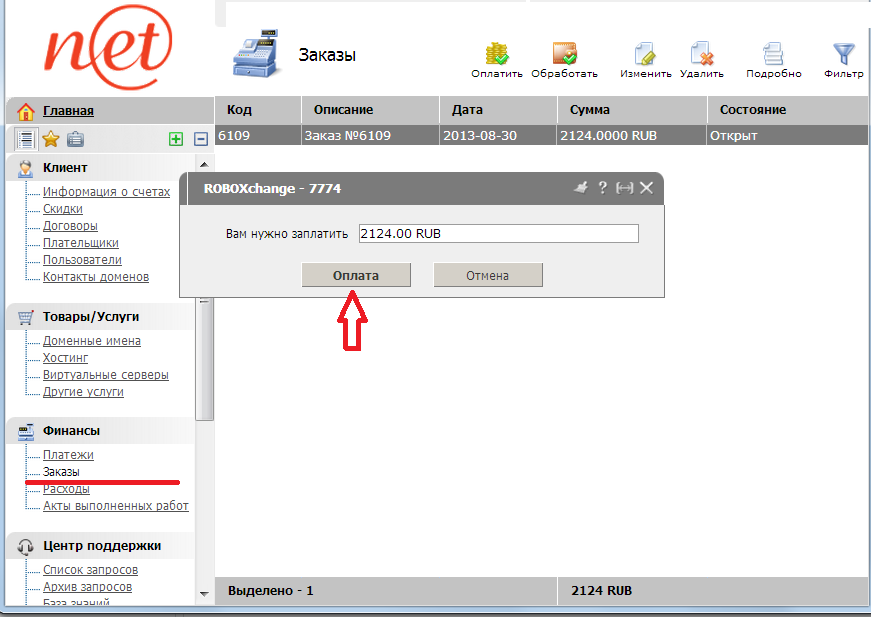Expand all menu sections with green plus

click(176, 139)
